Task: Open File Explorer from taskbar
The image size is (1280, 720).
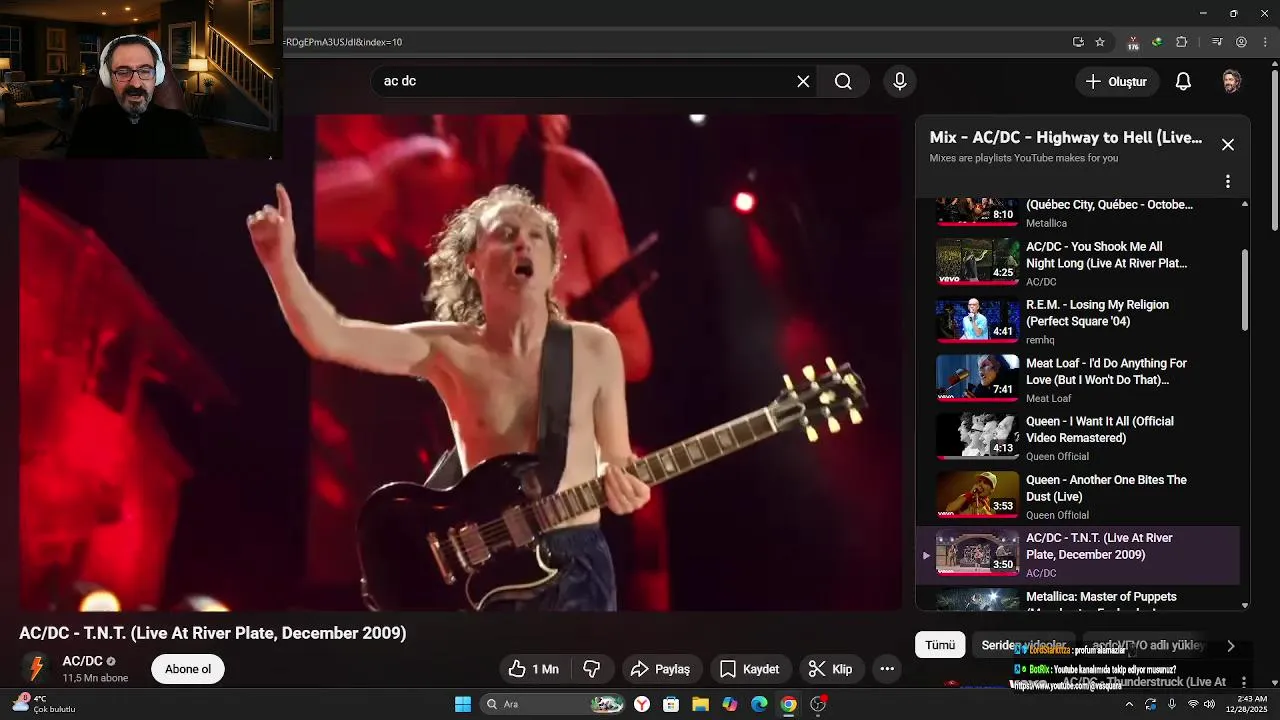Action: [x=700, y=704]
